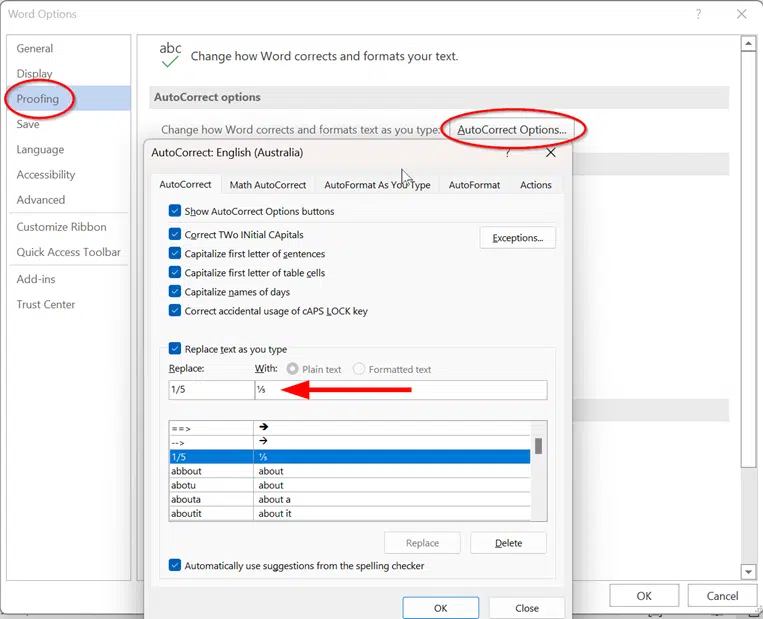Toggle Capitalize first letter of table cells
763x619 pixels.
coord(175,272)
